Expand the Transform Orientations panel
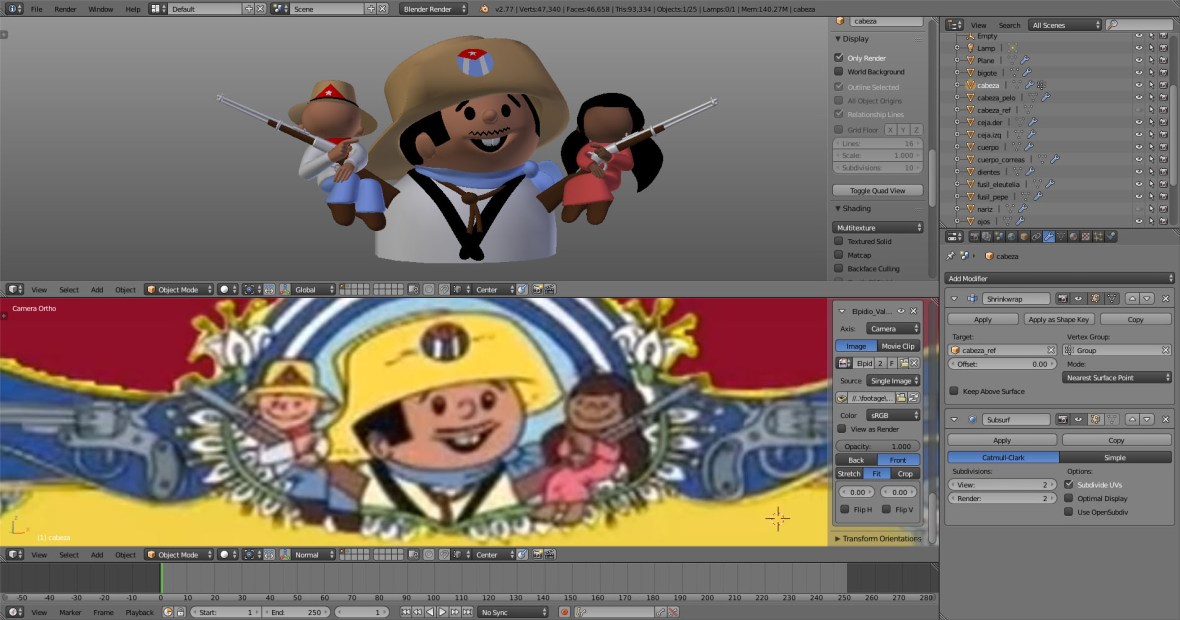 [880, 539]
